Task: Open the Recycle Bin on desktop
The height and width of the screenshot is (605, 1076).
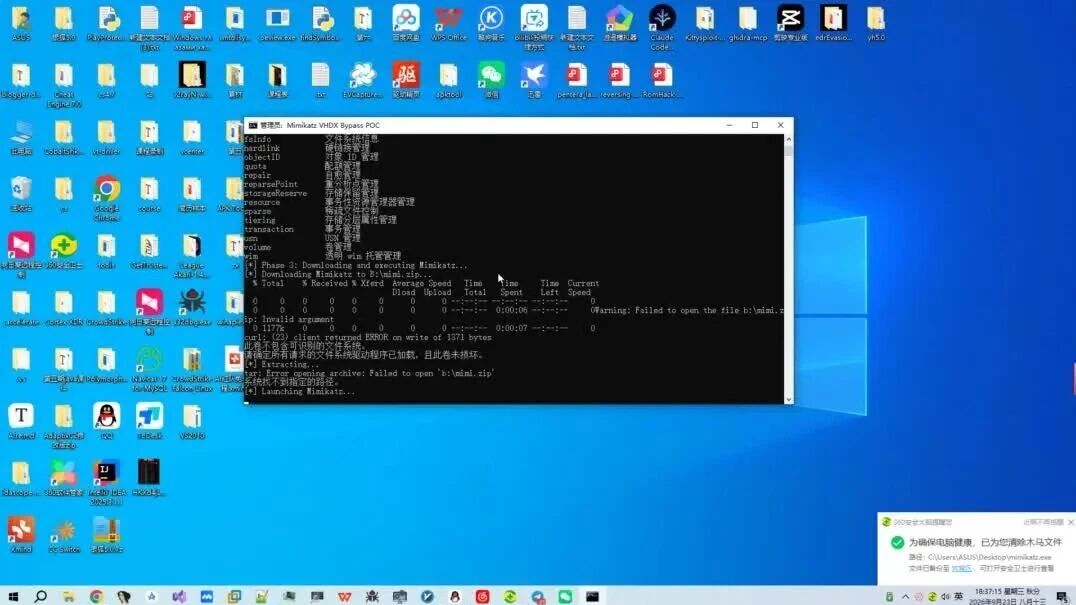Action: click(21, 193)
